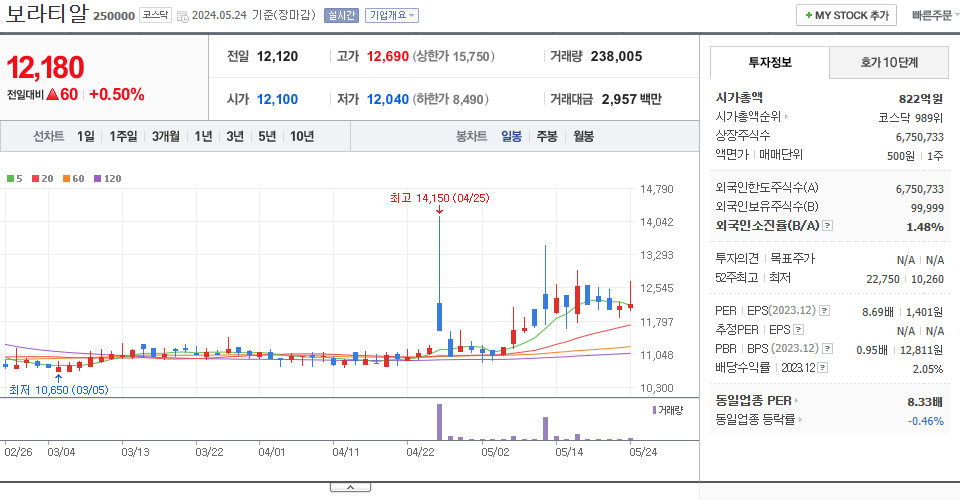This screenshot has width=960, height=500.
Task: Click the 보라티알 stock name
Action: 47,13
